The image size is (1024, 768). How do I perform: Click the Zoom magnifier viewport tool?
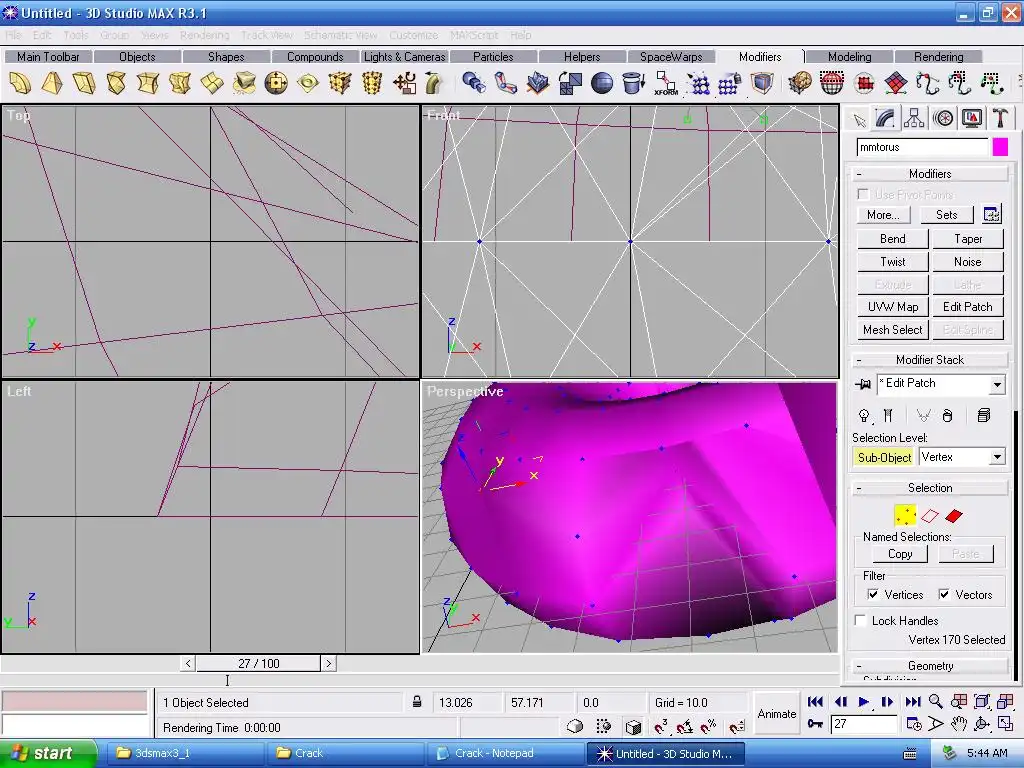(x=936, y=702)
